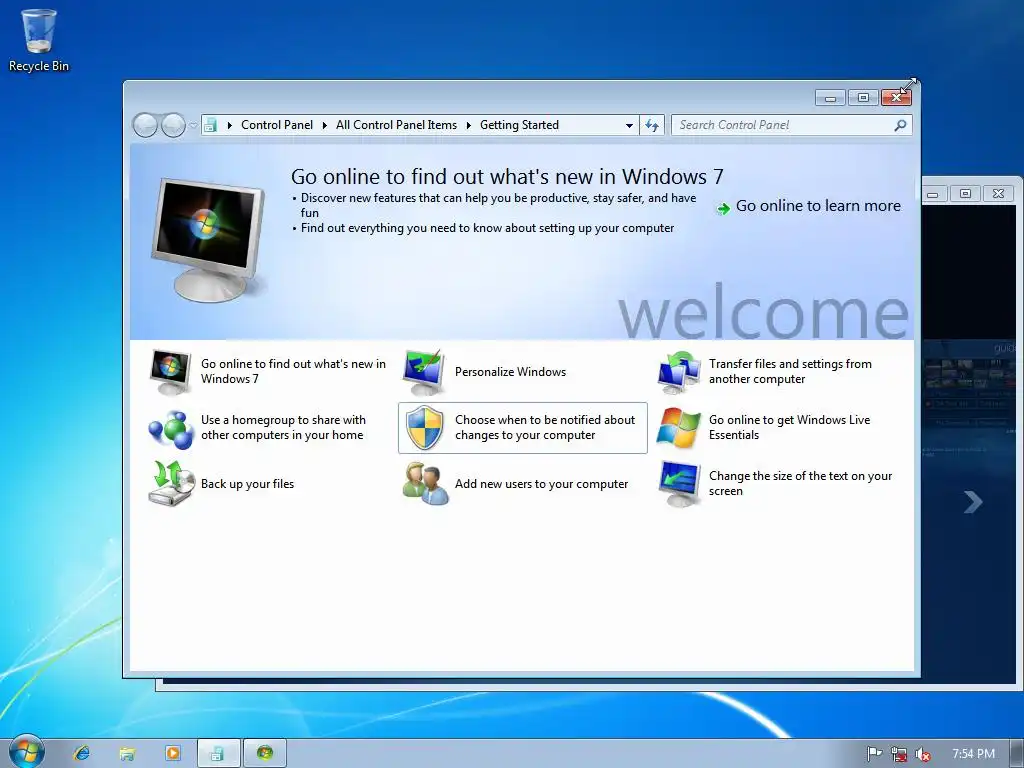Expand the arrow after All Control Panel Items
The width and height of the screenshot is (1024, 768).
point(469,125)
